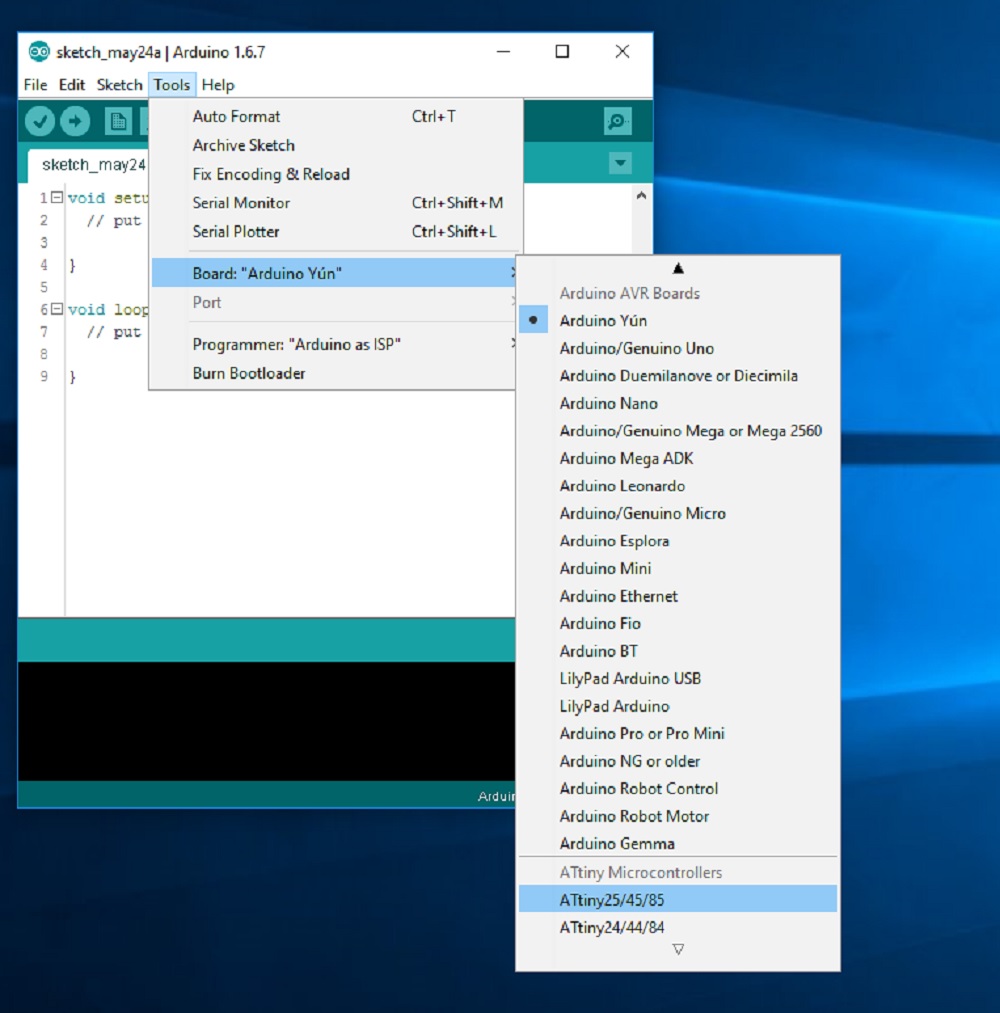This screenshot has height=1013, width=1000.
Task: Select ATtiny24/44/84 microcontroller
Action: pyautogui.click(x=678, y=927)
